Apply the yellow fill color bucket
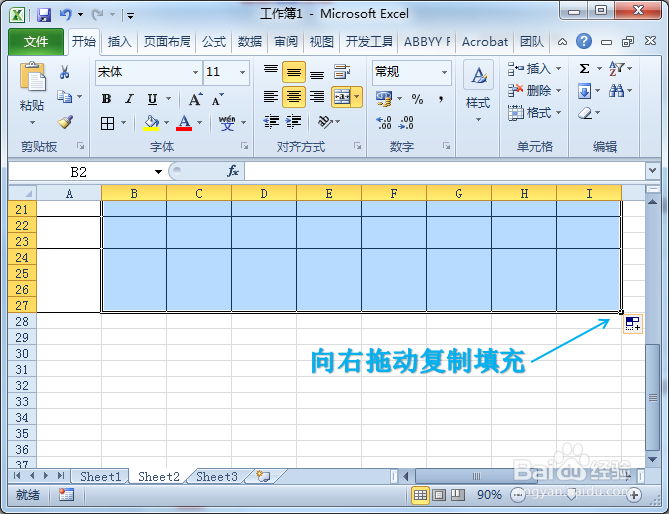669x514 pixels. [151, 123]
